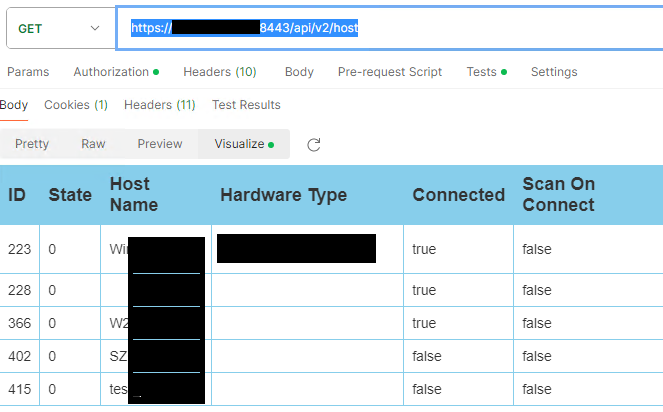Click the request URL input field

coord(389,28)
